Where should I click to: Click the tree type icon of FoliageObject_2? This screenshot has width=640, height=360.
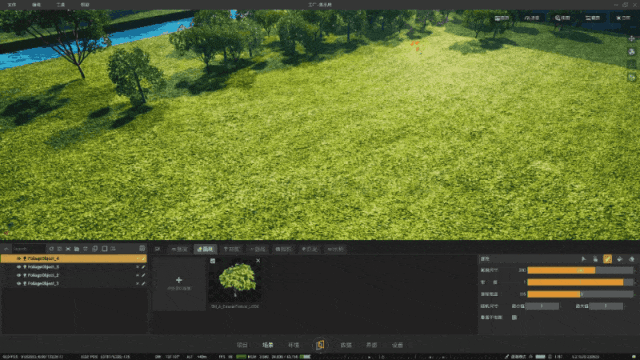(24, 275)
